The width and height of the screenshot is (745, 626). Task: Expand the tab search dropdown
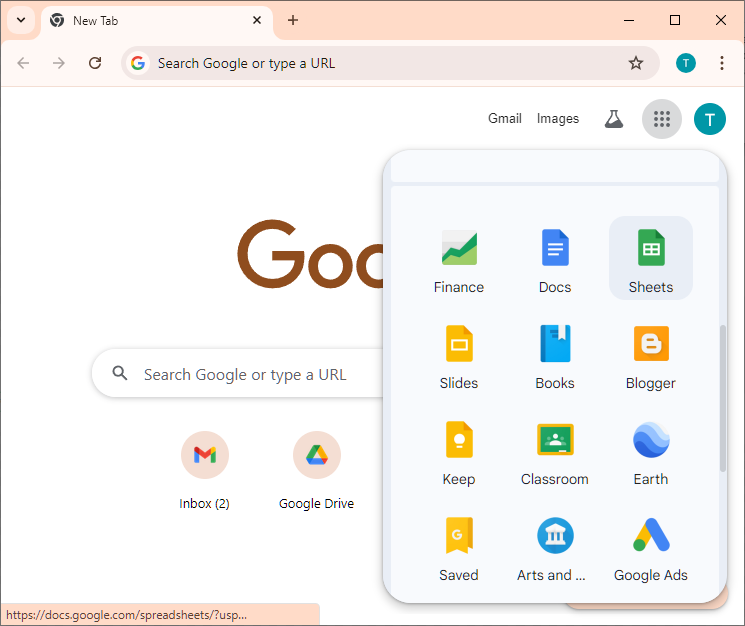pos(21,20)
